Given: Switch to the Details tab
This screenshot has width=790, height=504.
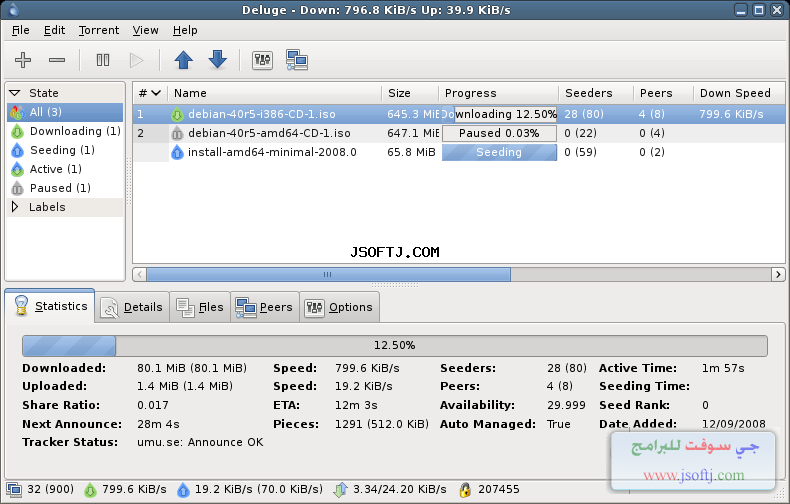Looking at the screenshot, I should point(132,307).
